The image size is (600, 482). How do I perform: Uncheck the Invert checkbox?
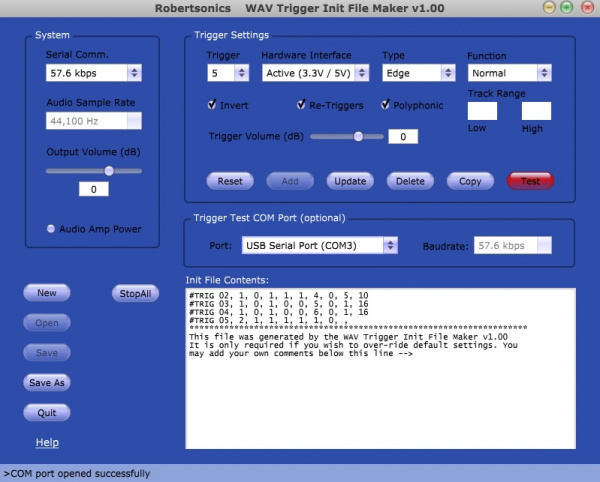(x=212, y=104)
